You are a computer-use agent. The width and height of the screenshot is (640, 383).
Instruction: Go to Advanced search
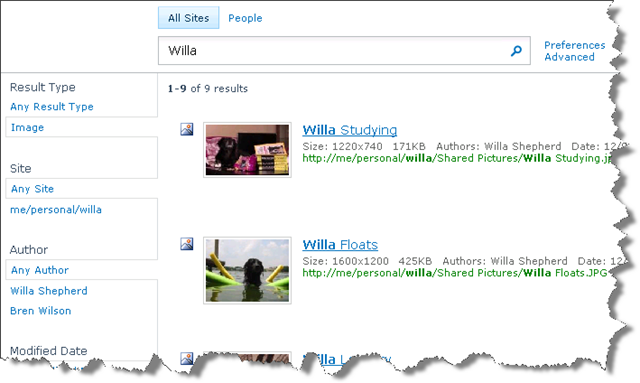569,57
